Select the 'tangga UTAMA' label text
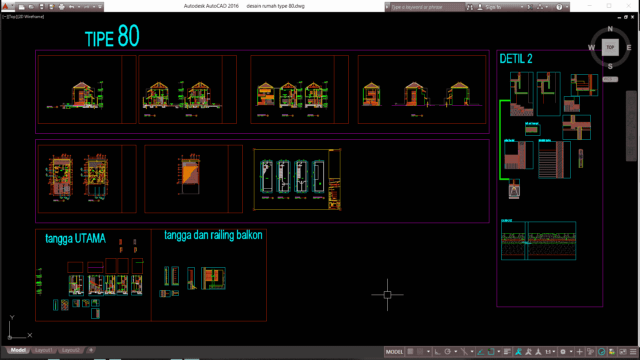The height and width of the screenshot is (360, 640). pyautogui.click(x=75, y=239)
